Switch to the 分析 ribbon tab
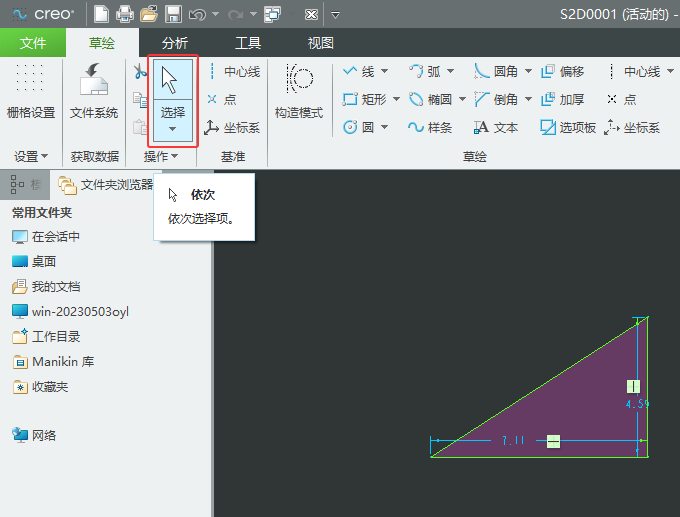Viewport: 680px width, 517px height. (x=175, y=43)
